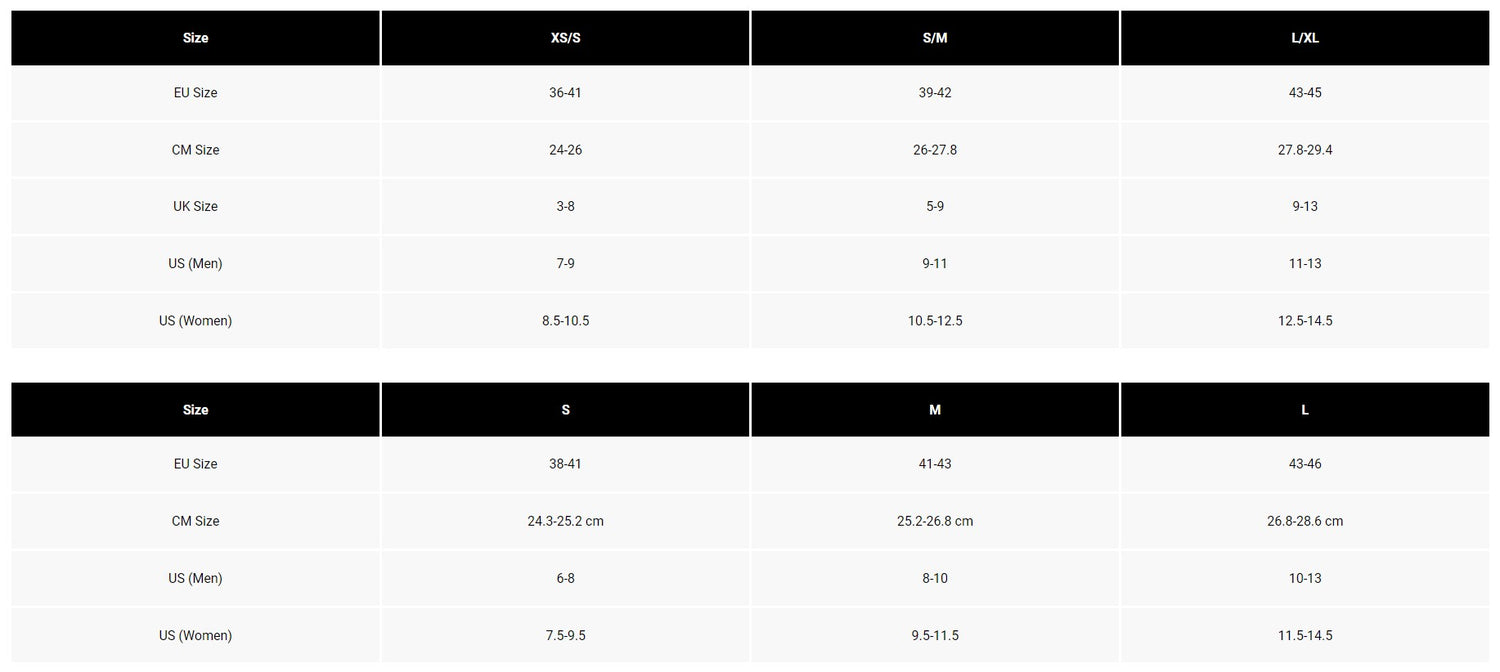Select the 24.3-25.2 cm cell

[x=565, y=521]
